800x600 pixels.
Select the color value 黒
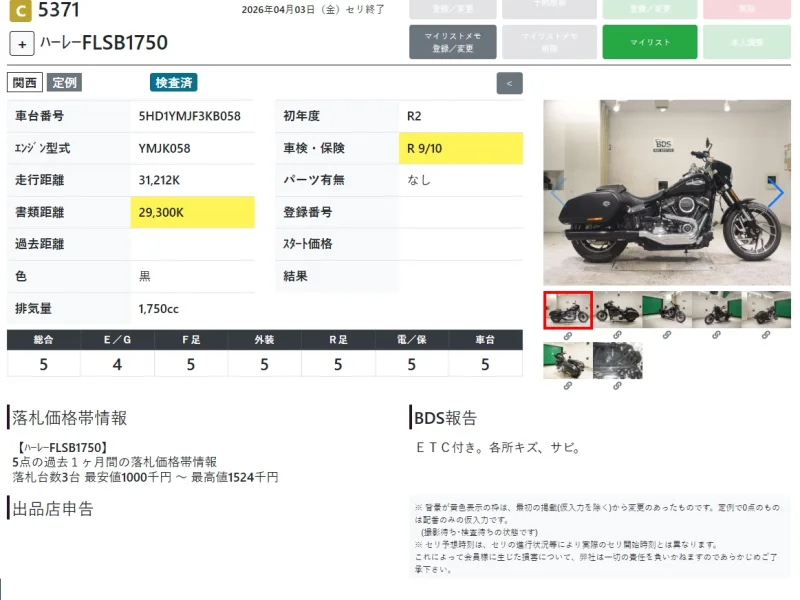[x=144, y=277]
